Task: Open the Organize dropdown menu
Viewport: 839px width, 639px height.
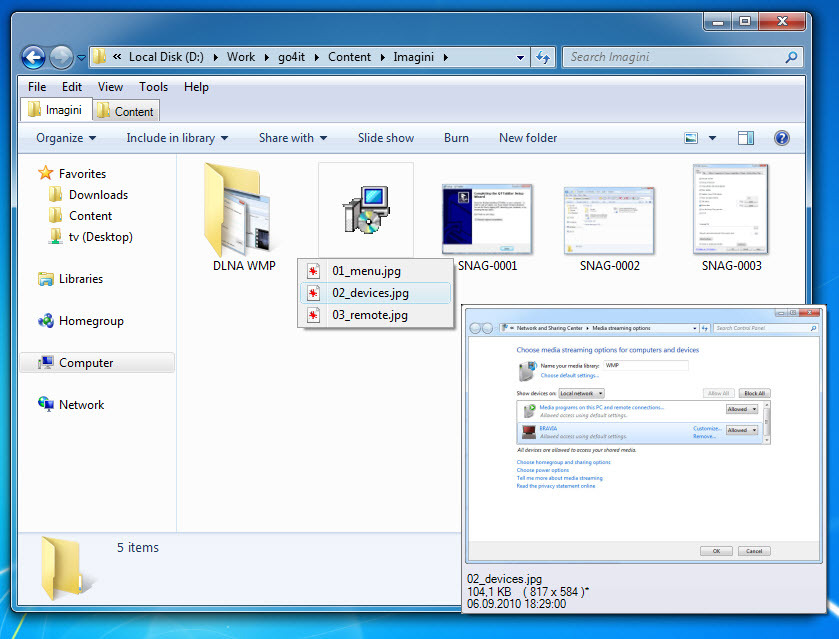Action: coord(66,138)
